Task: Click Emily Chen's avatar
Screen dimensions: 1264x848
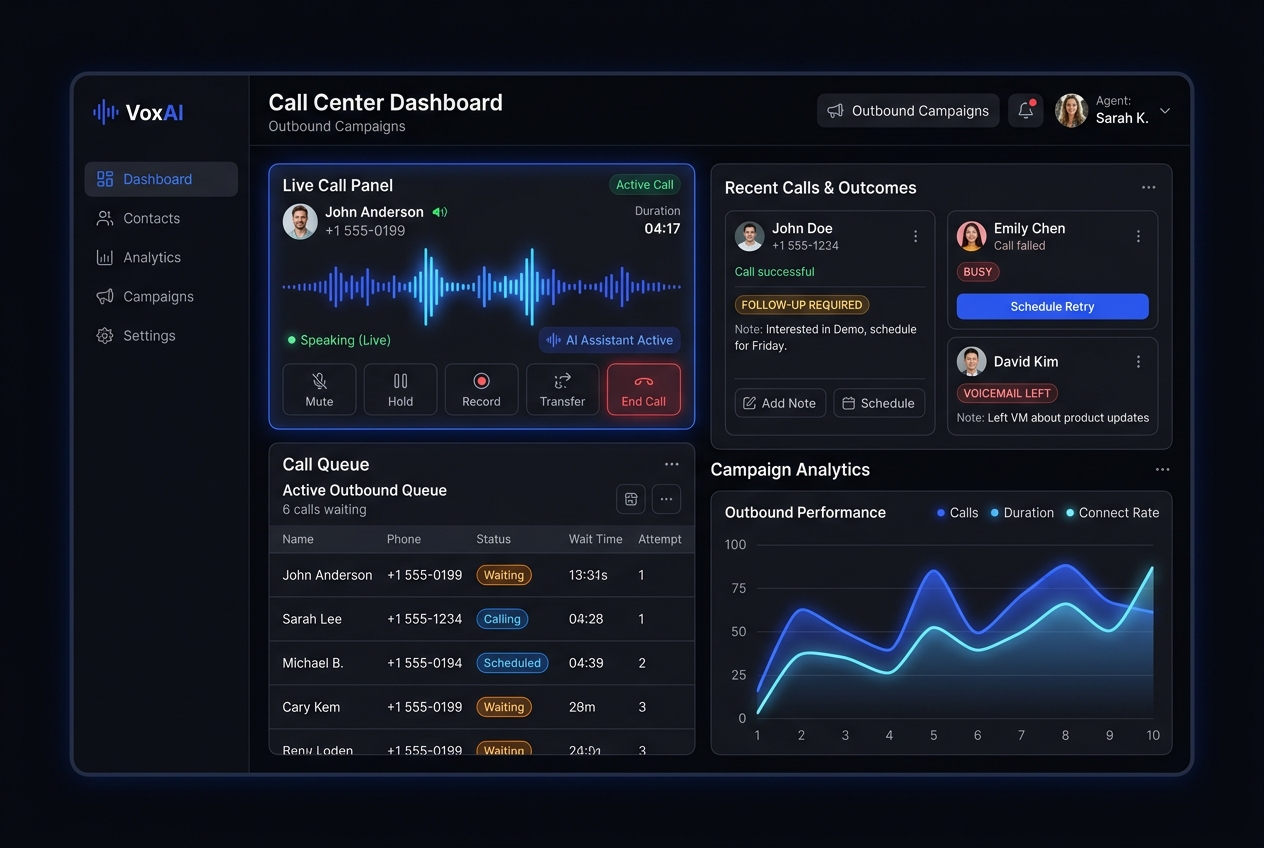Action: pyautogui.click(x=971, y=236)
